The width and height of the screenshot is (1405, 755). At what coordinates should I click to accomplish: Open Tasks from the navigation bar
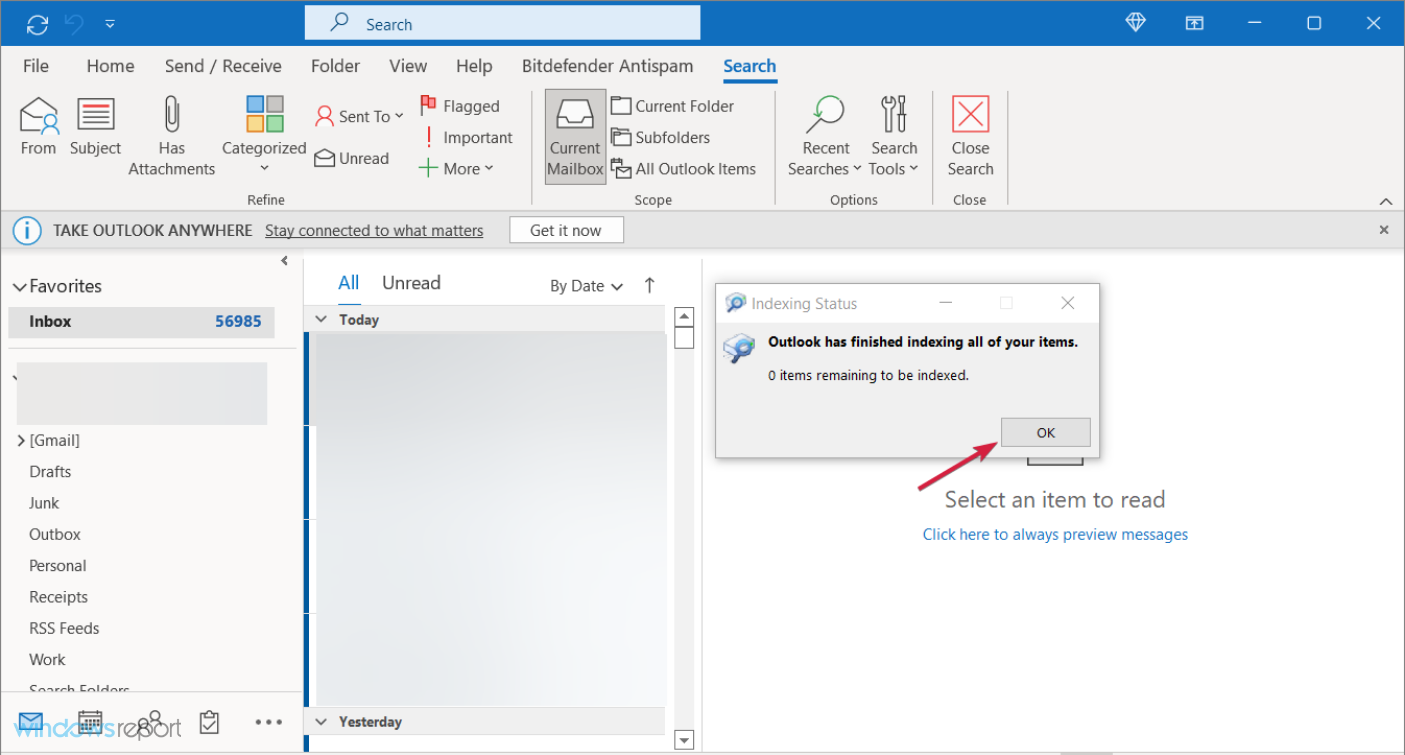click(x=209, y=722)
